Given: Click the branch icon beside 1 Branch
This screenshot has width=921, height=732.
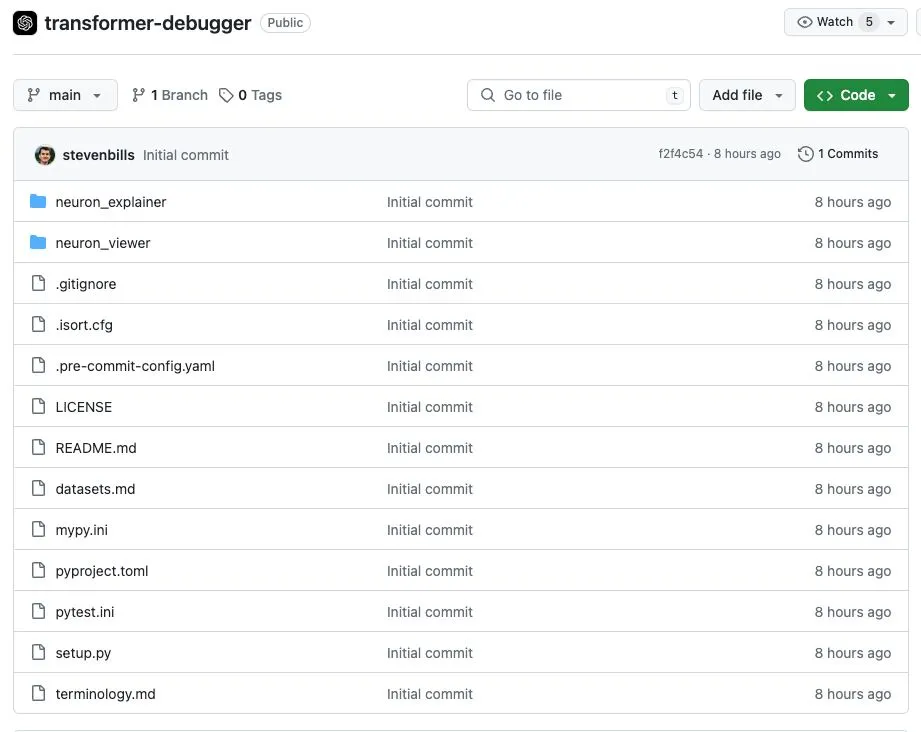Looking at the screenshot, I should point(139,95).
